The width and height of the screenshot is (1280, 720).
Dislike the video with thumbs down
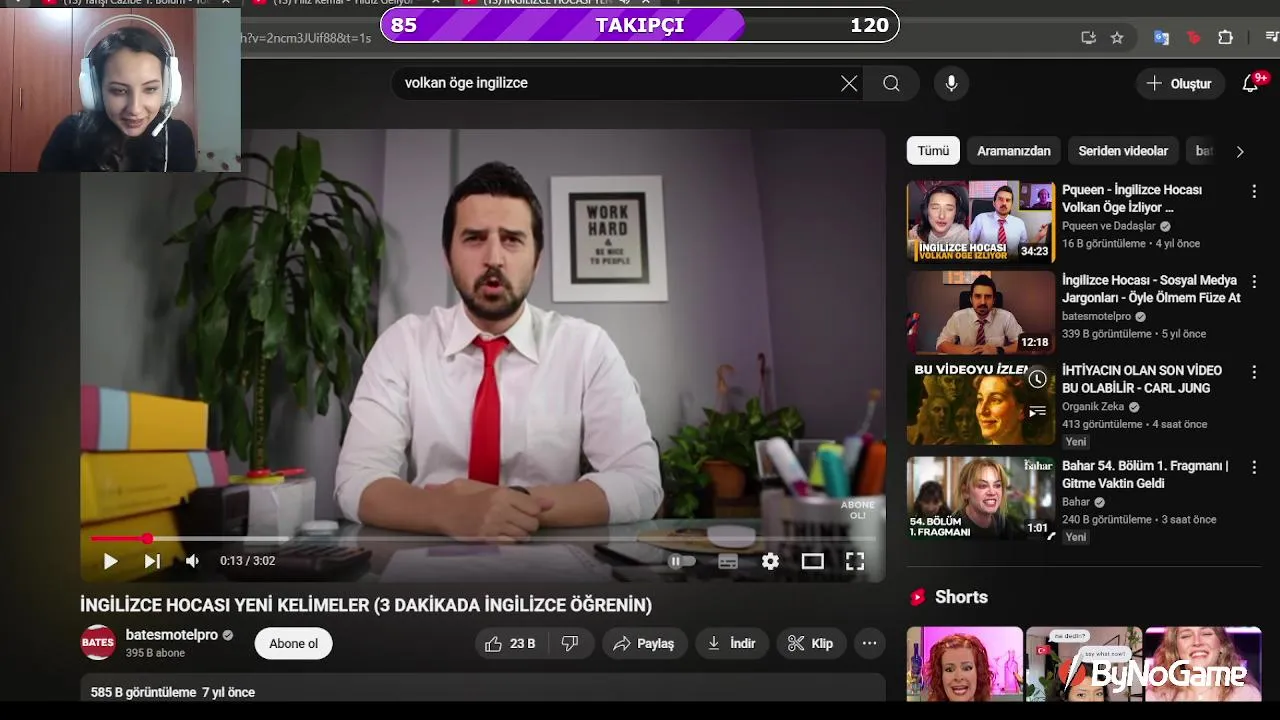(x=570, y=643)
